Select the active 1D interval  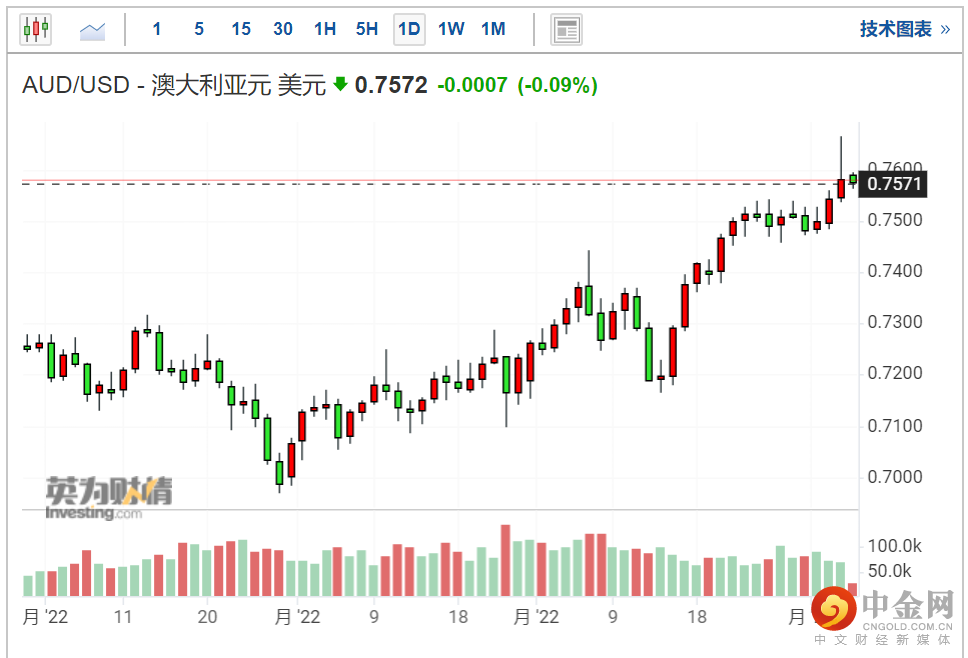click(409, 29)
